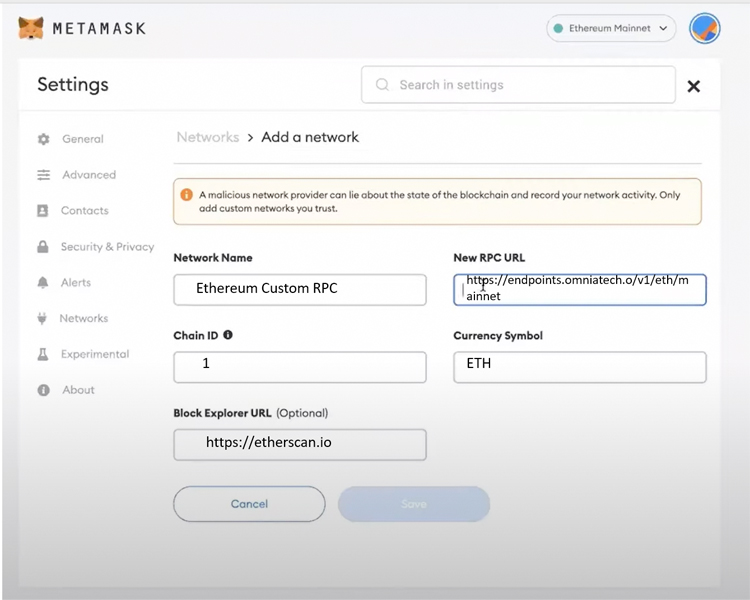Open General settings
Screen dimensions: 750x600
pos(83,139)
